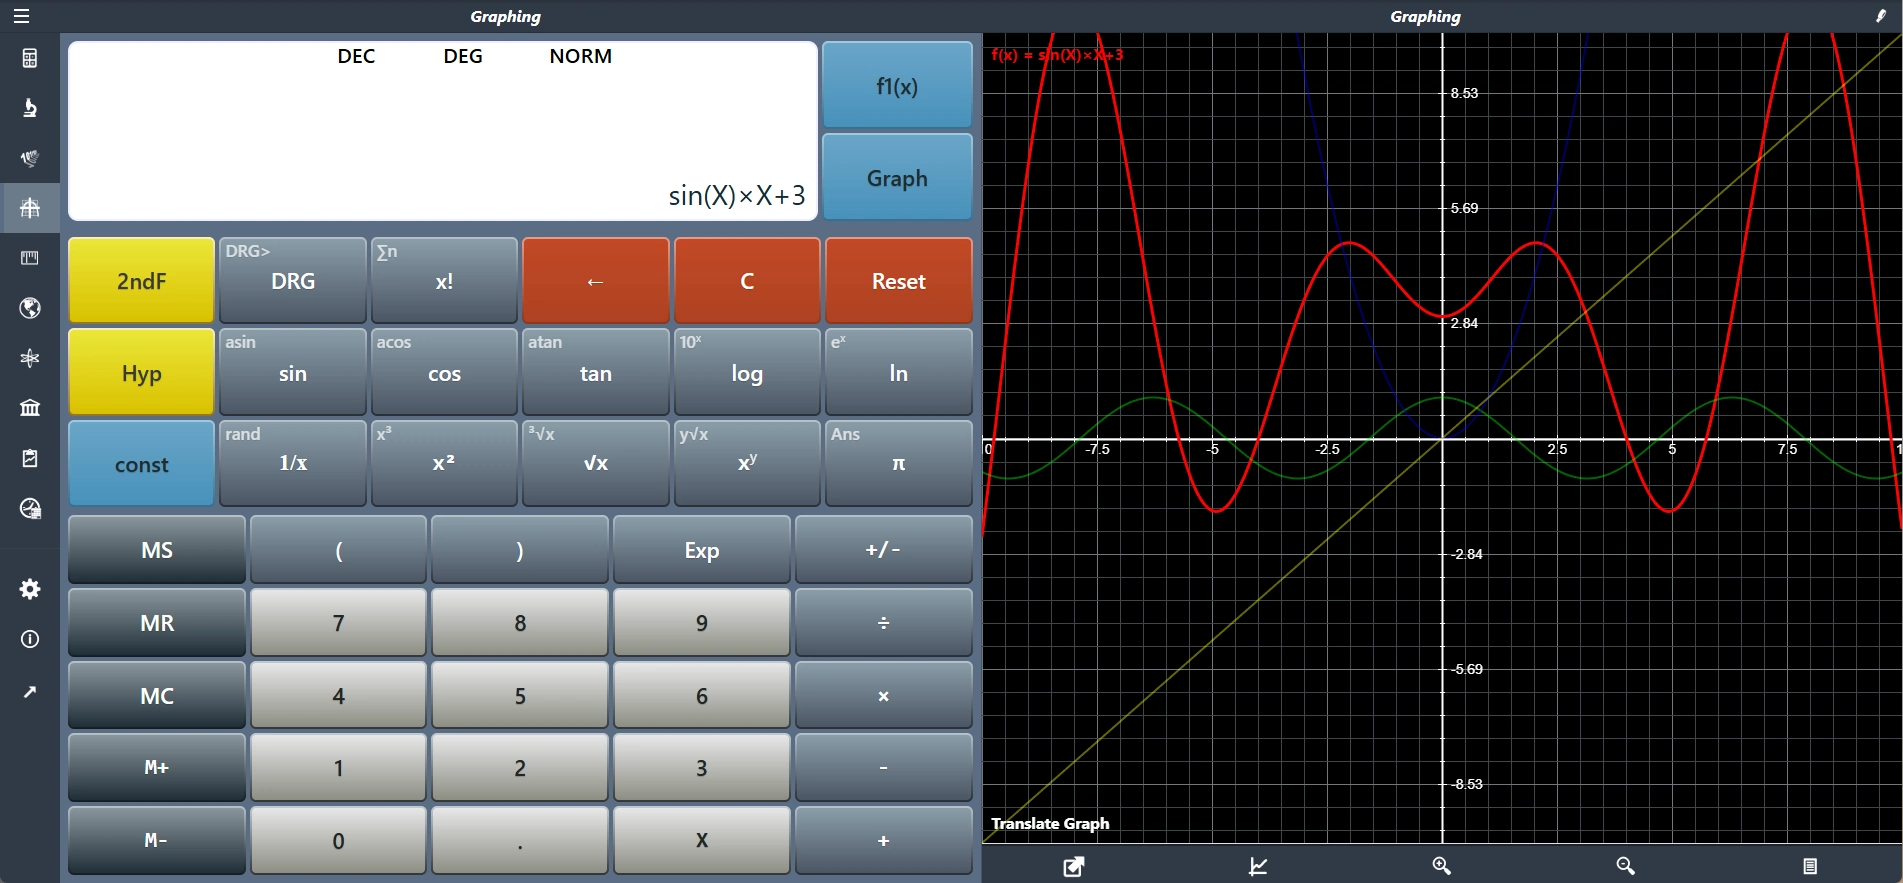Screen dimensions: 1903x883
Task: Open the basic calculator from sidebar
Action: tap(30, 58)
